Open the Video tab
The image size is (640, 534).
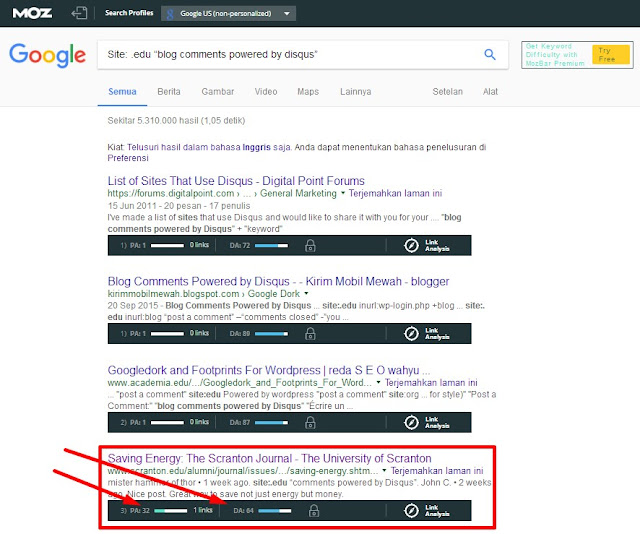pos(266,91)
